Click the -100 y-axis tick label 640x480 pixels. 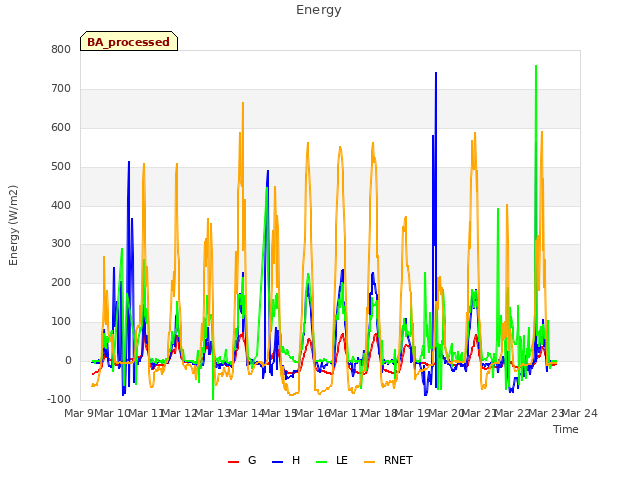59,399
